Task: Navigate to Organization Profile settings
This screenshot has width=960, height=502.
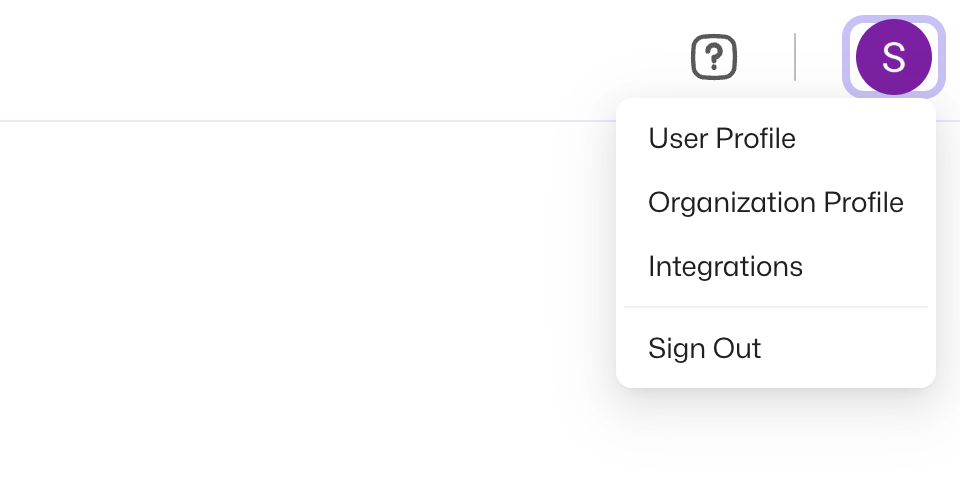Action: [x=775, y=203]
